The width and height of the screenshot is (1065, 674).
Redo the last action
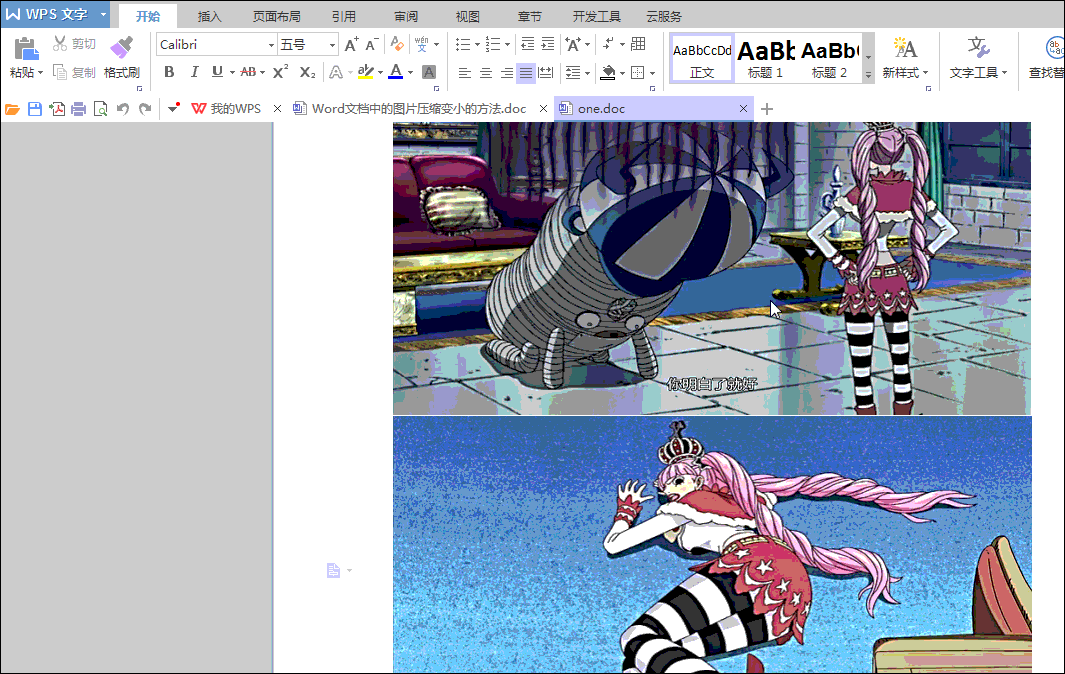click(x=145, y=109)
